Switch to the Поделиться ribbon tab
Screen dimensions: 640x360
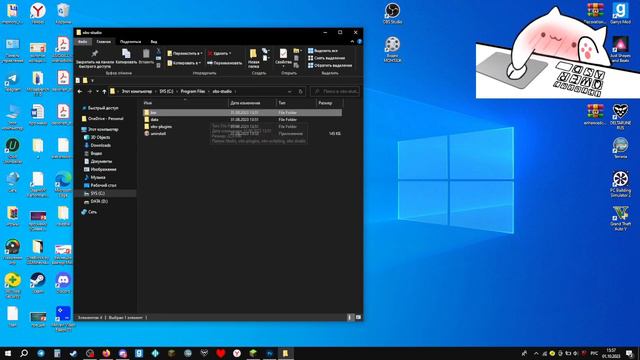click(x=131, y=42)
